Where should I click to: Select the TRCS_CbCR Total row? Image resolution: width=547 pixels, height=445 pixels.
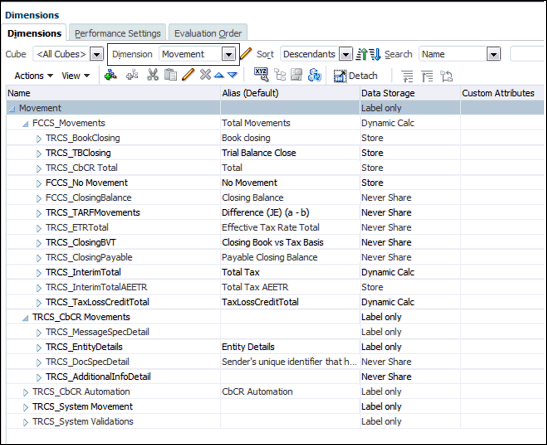(x=275, y=168)
